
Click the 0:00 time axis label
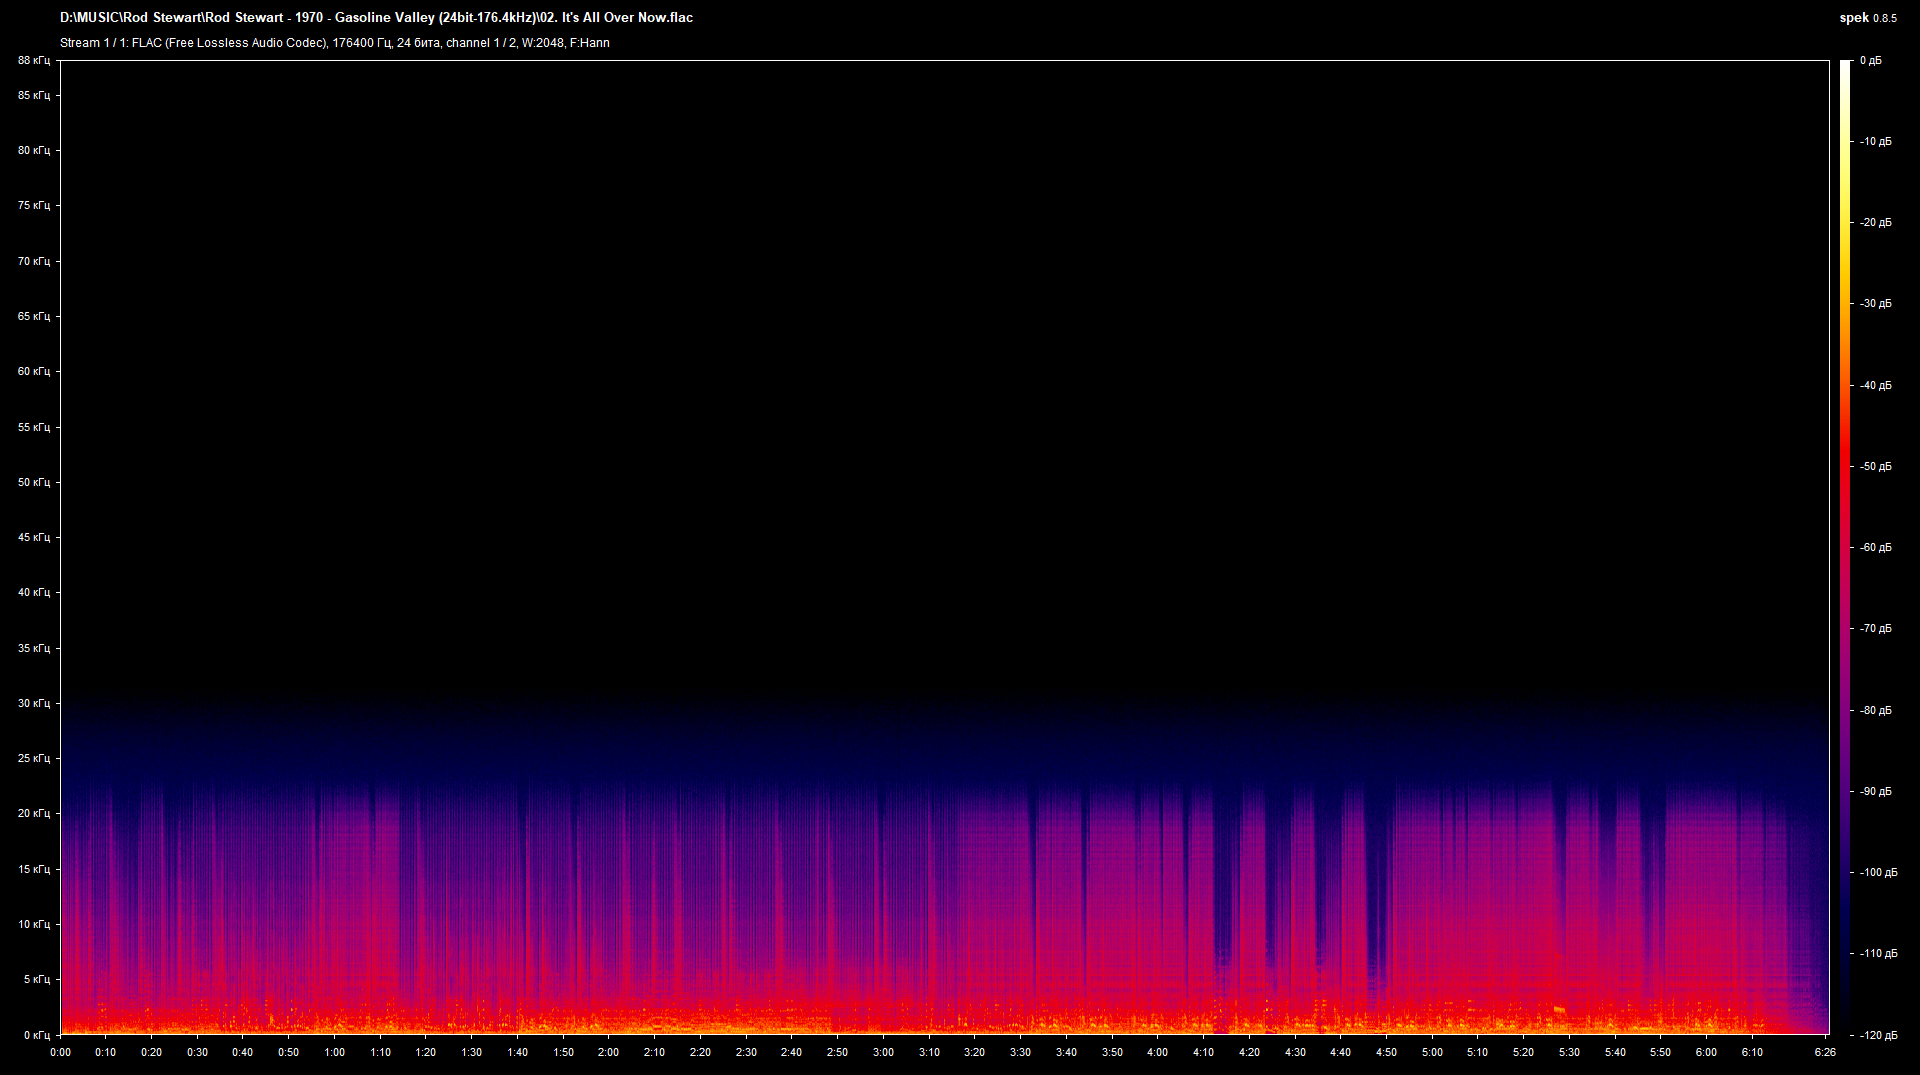point(60,1052)
